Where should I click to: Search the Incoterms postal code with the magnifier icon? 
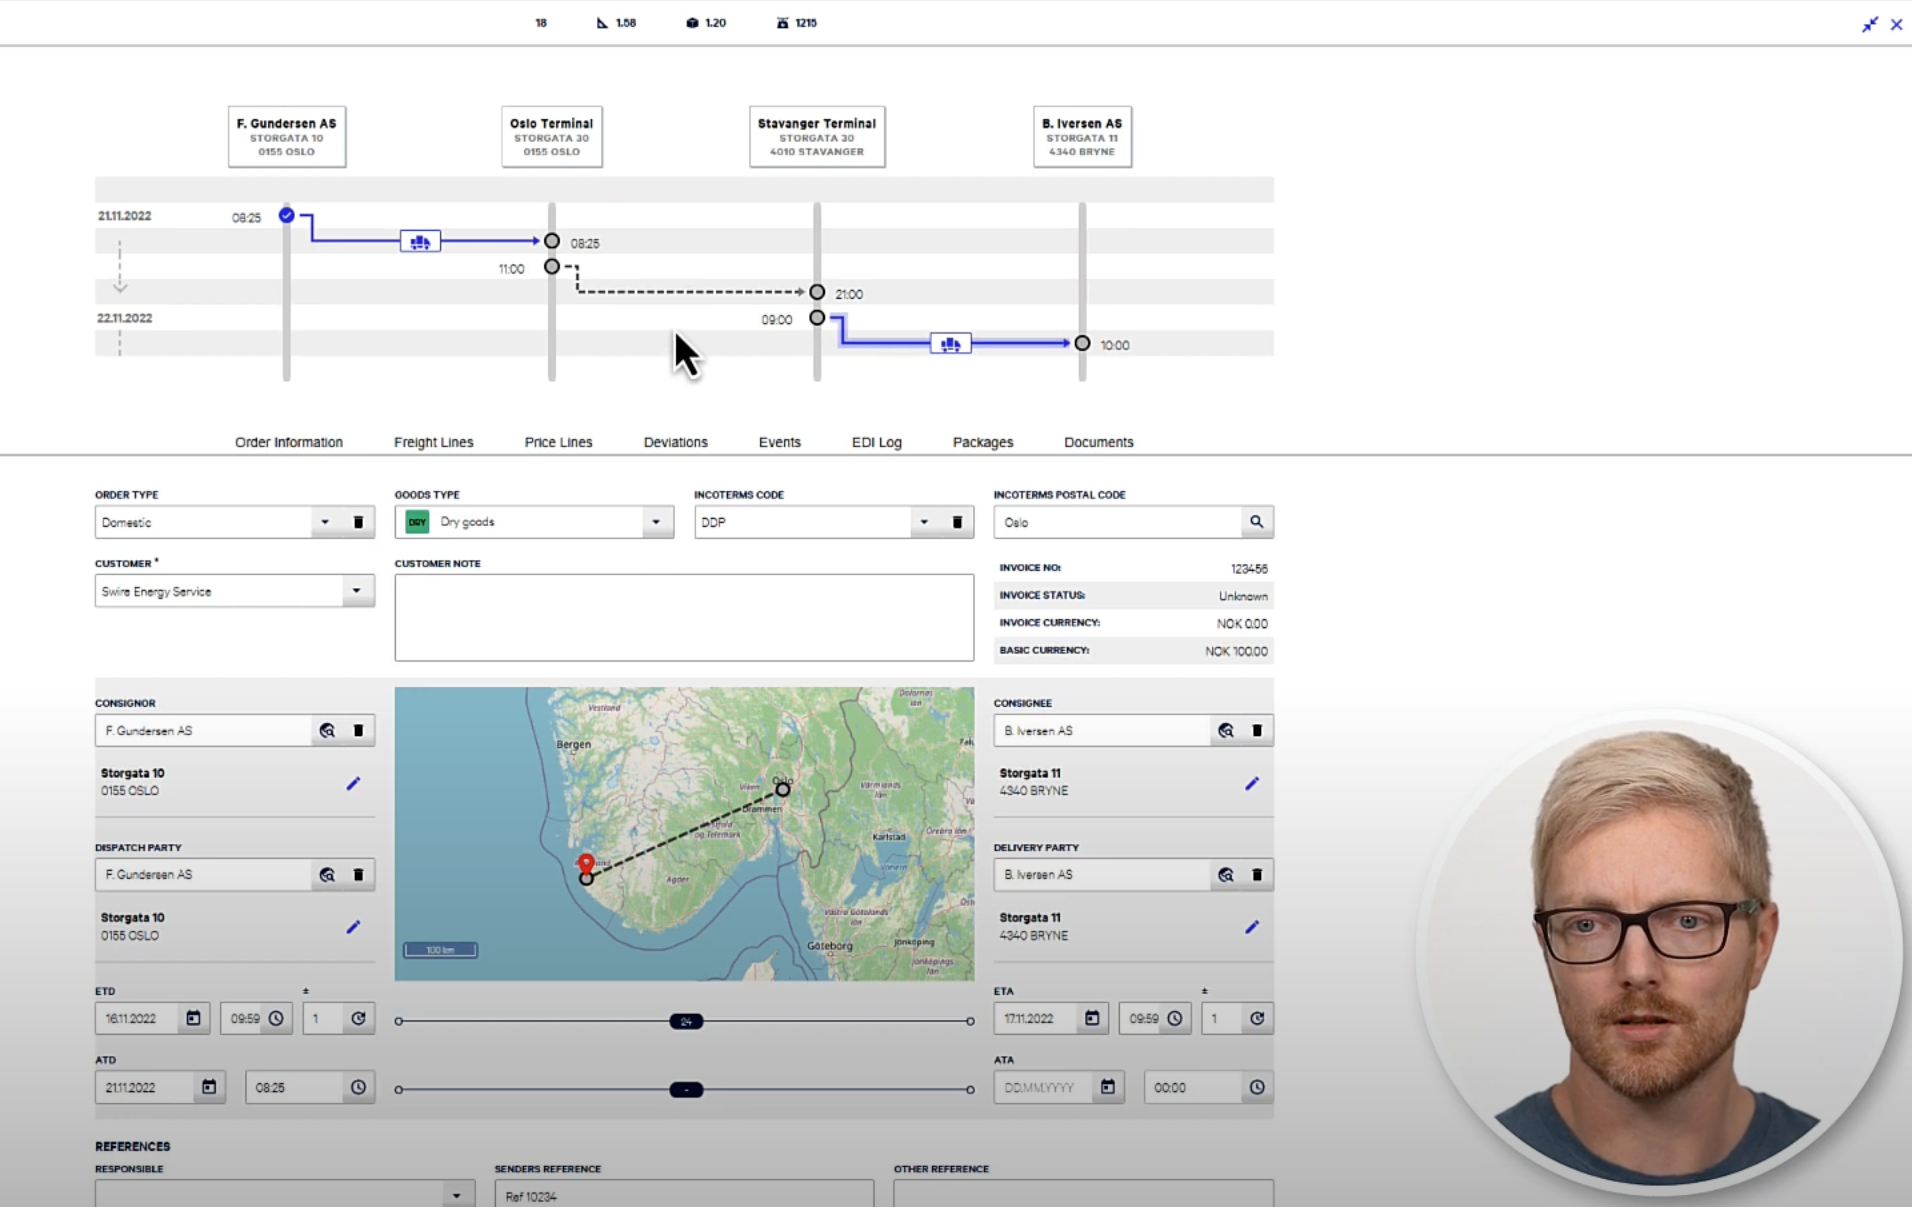(1257, 521)
